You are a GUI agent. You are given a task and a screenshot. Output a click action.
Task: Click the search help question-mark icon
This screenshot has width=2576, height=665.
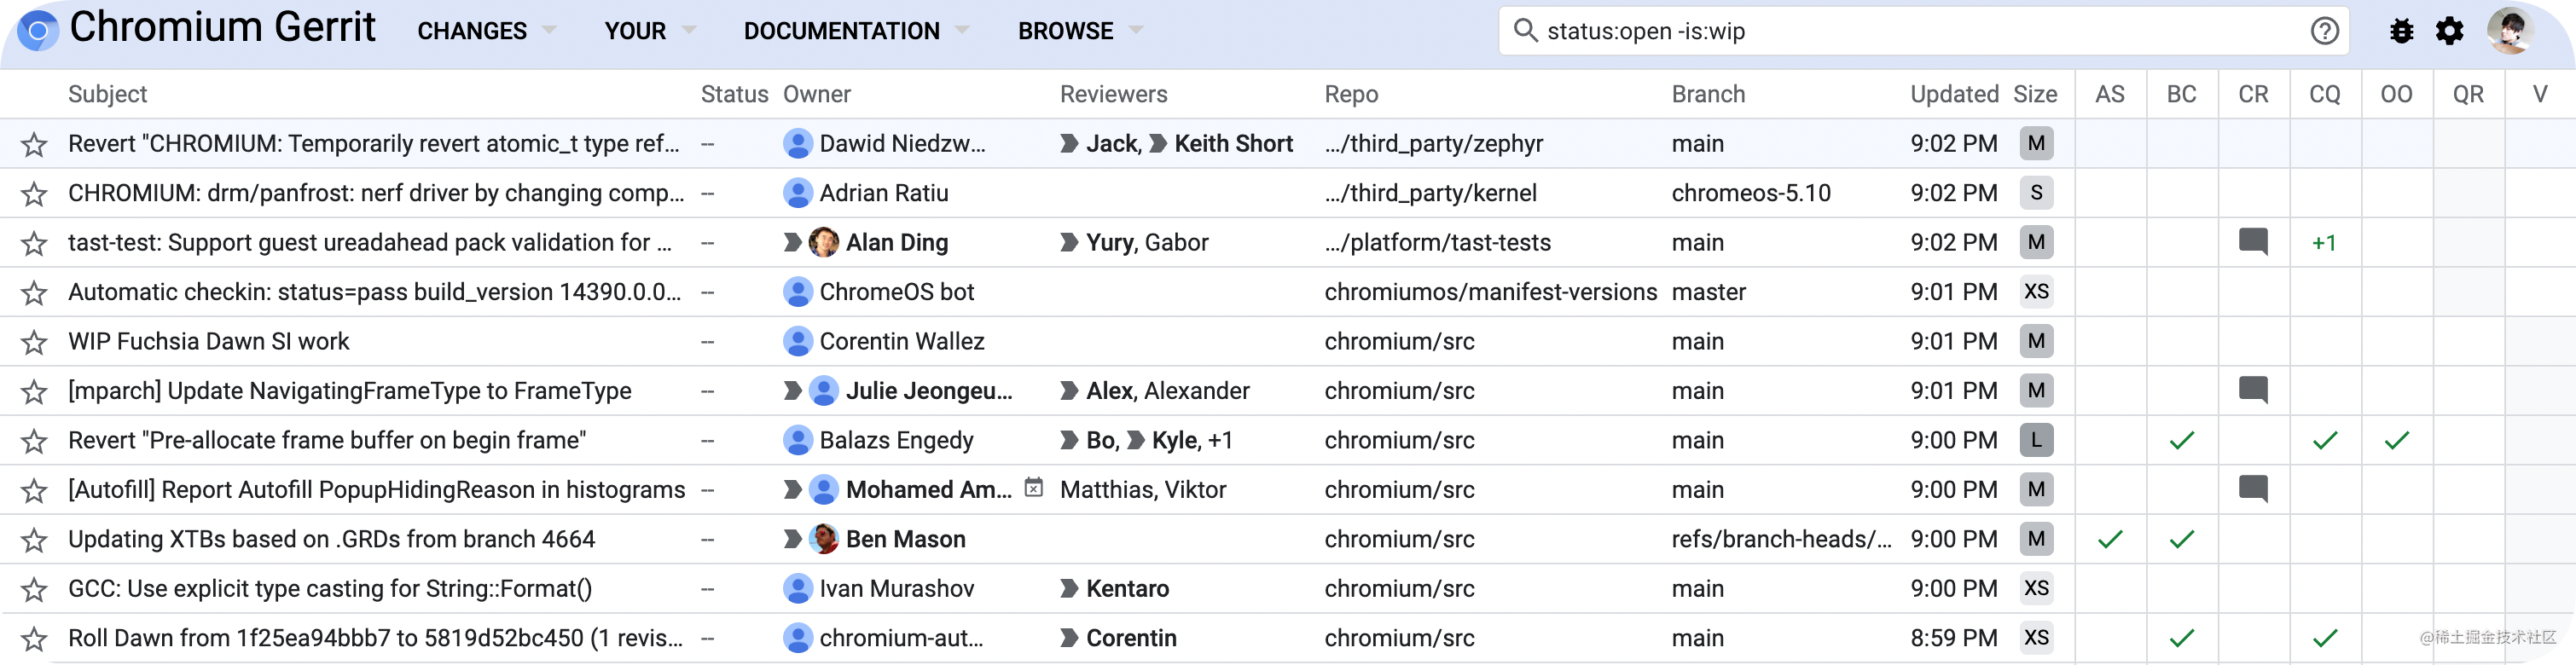tap(2324, 31)
